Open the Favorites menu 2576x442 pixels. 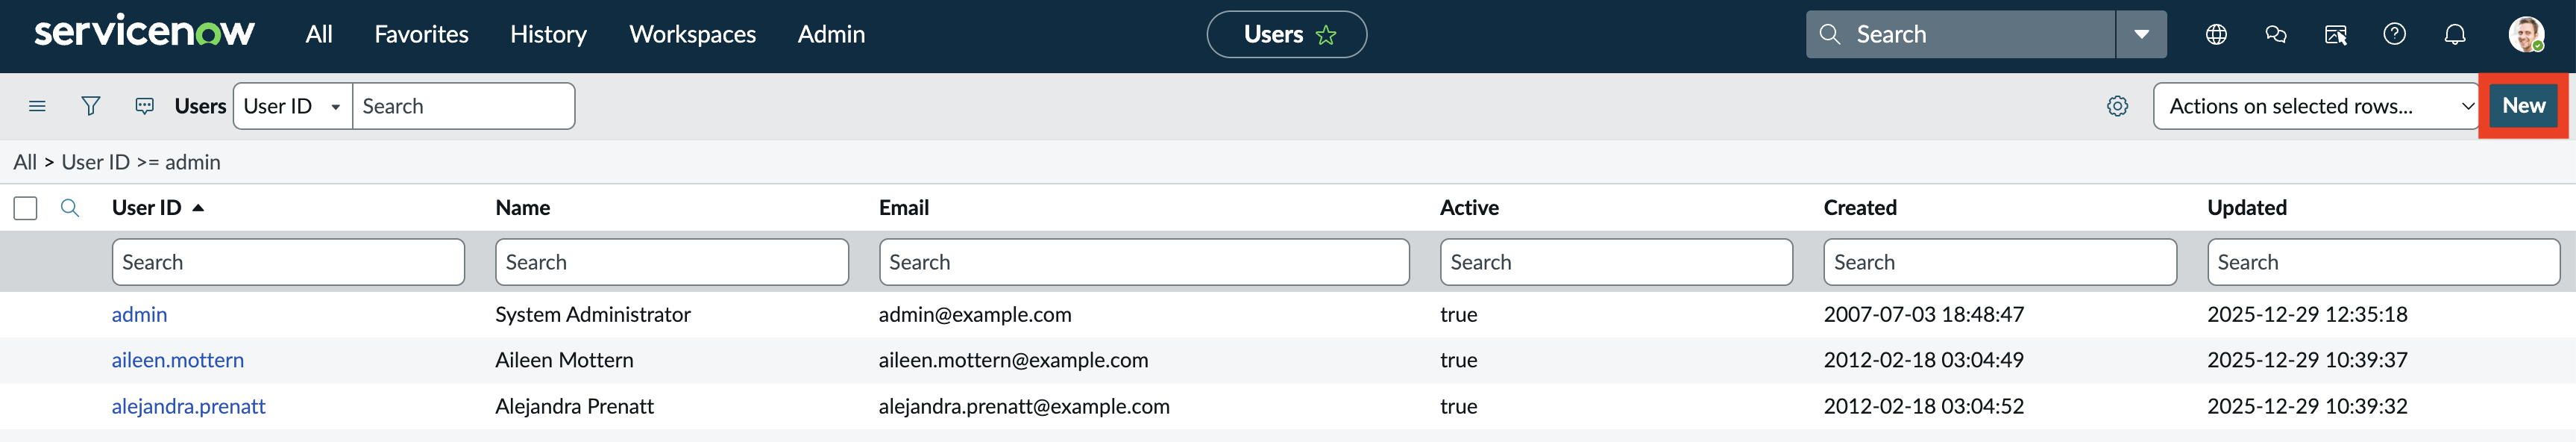click(421, 35)
